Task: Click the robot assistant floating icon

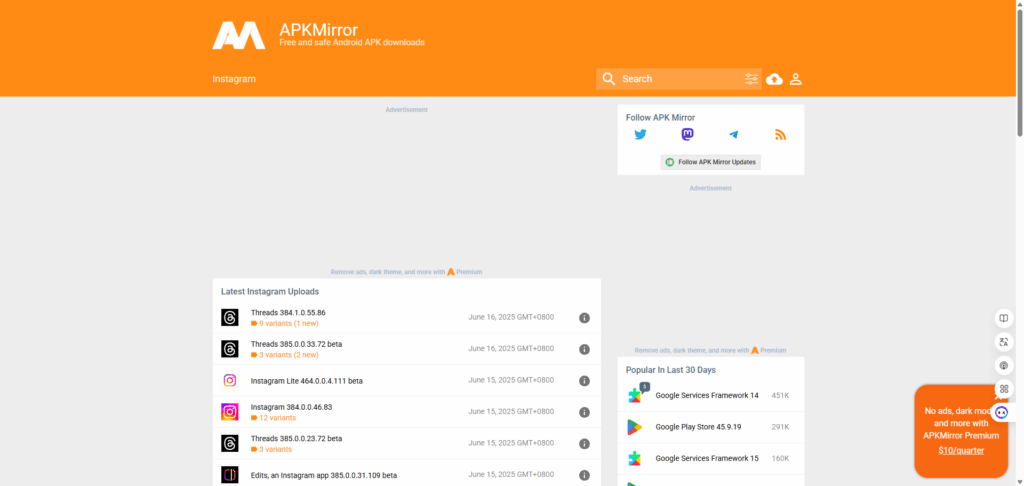Action: coord(1002,412)
